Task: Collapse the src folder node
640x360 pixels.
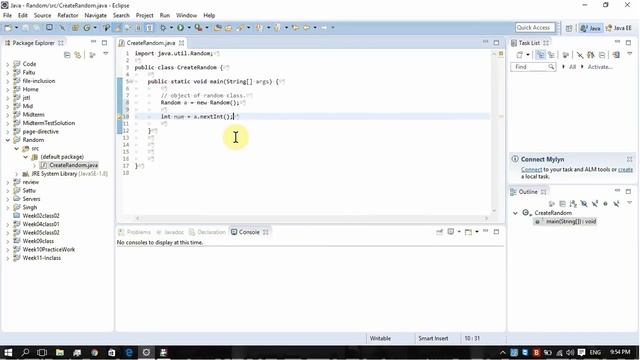Action: point(17,149)
